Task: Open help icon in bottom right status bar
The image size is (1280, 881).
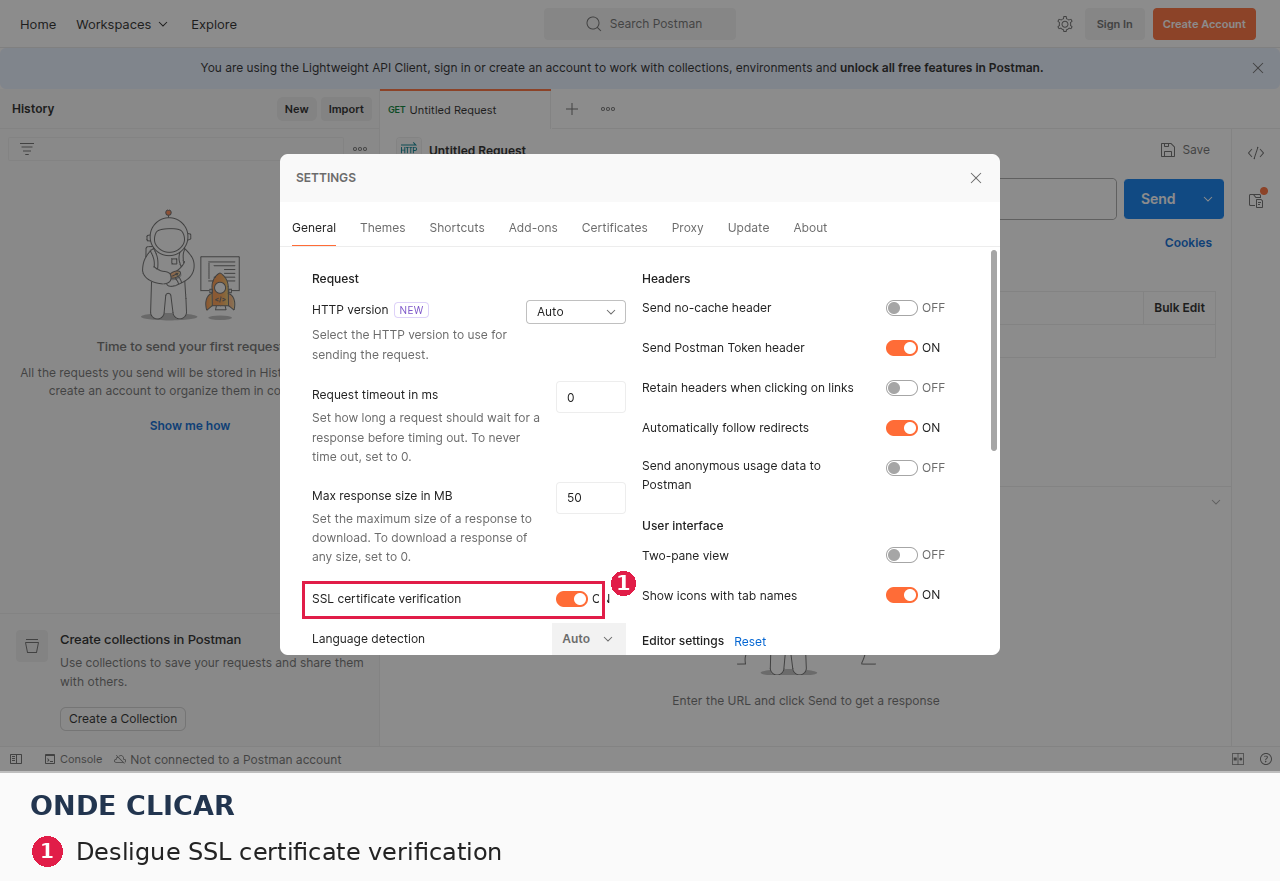Action: click(1266, 759)
